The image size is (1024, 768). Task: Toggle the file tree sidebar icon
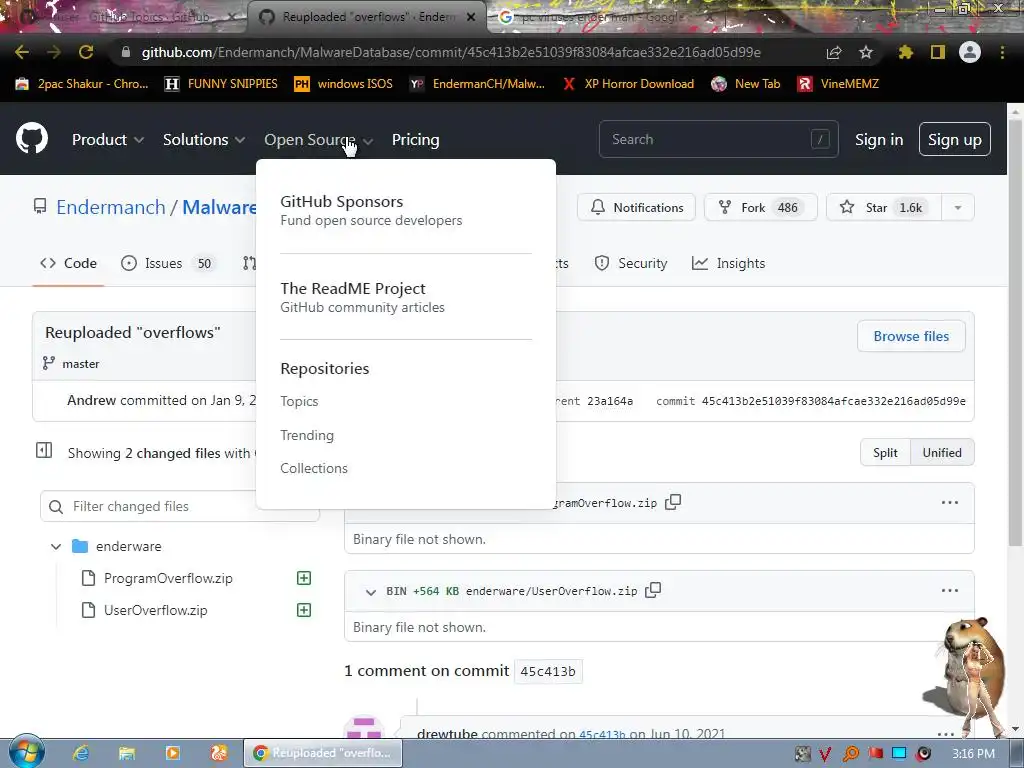point(44,450)
